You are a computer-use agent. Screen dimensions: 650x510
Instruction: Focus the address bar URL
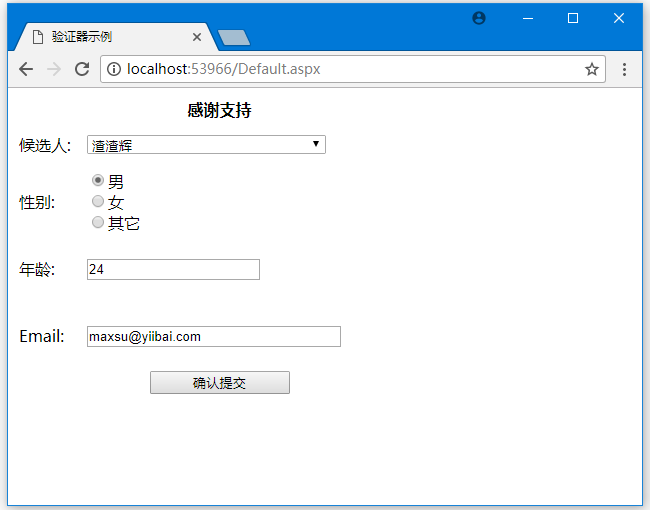point(350,69)
